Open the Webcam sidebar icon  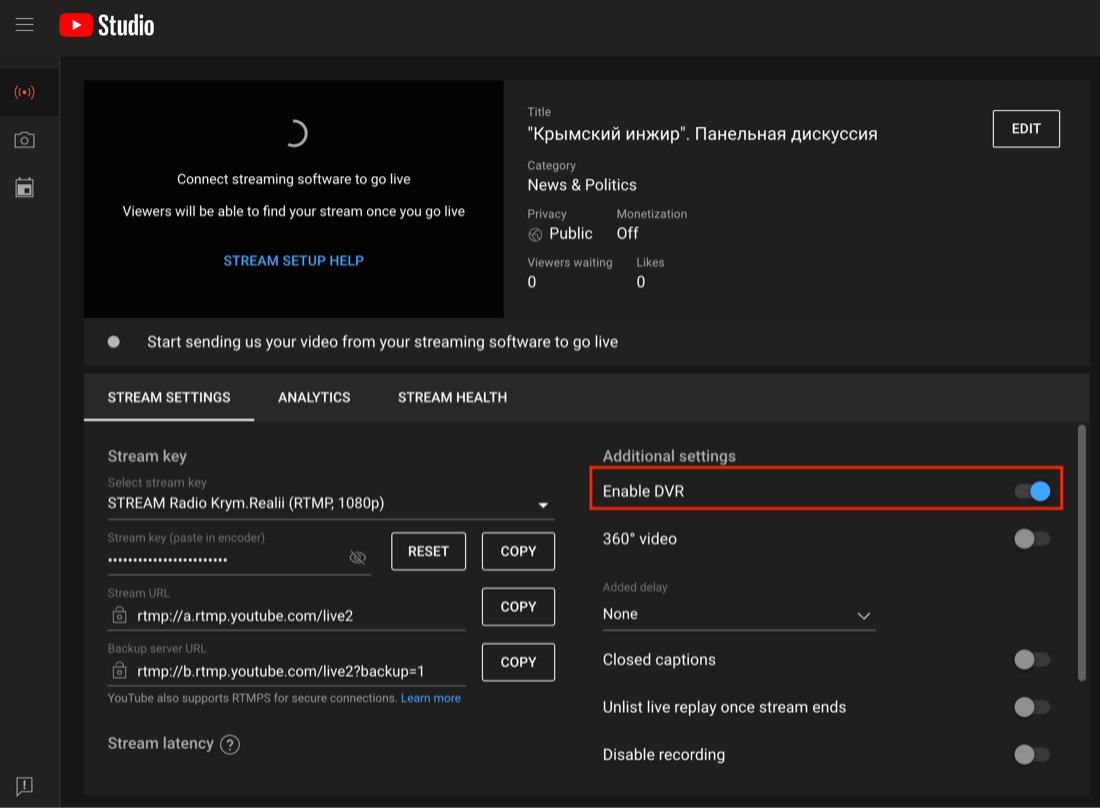(x=25, y=140)
